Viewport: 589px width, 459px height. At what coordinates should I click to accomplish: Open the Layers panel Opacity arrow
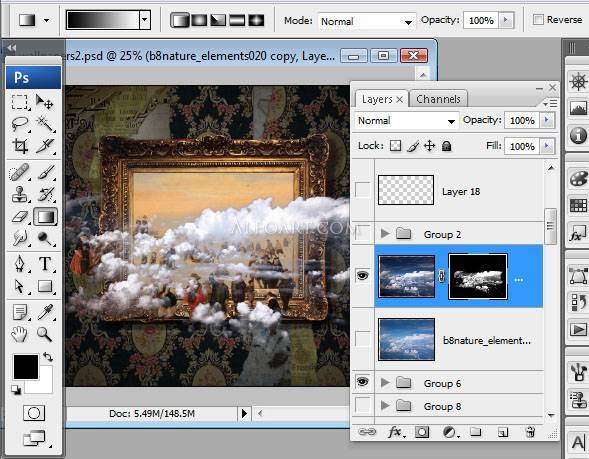coord(547,120)
